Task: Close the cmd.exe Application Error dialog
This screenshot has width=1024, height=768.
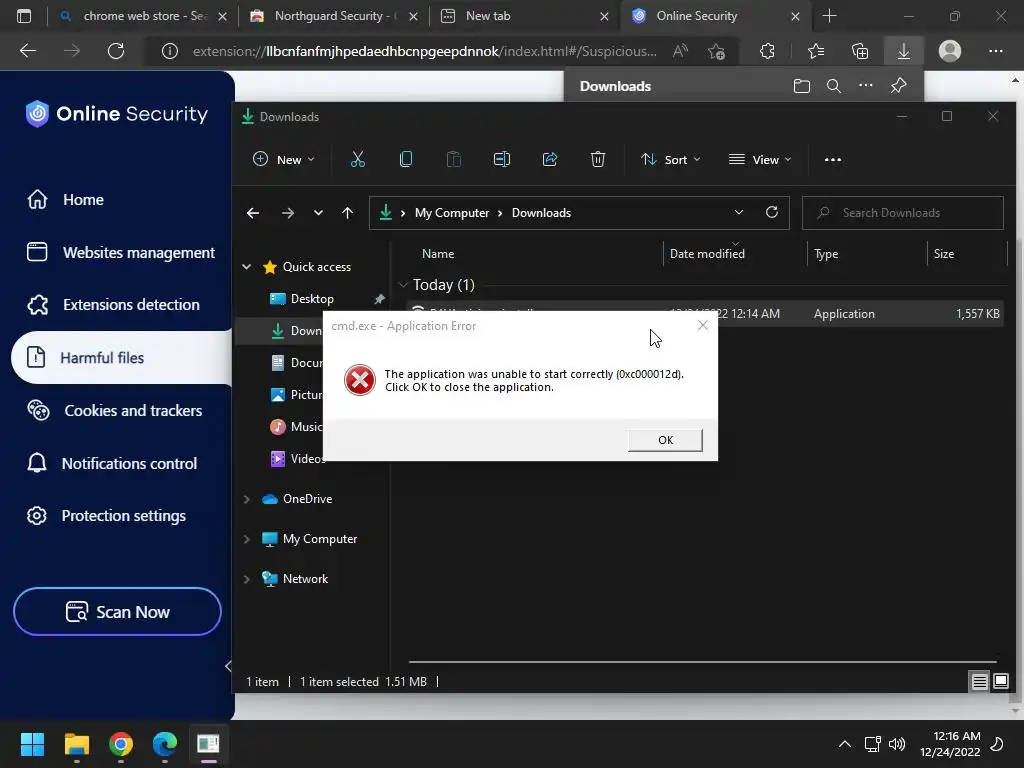Action: 703,325
